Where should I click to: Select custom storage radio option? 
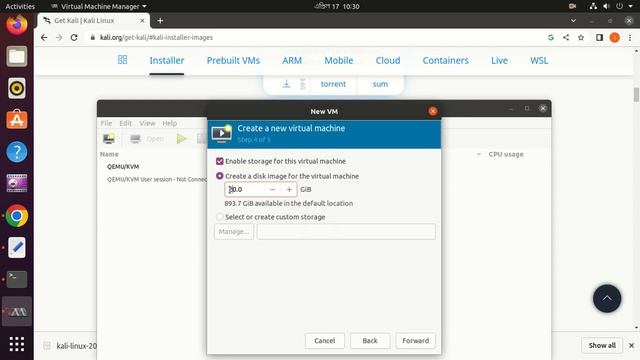[220, 217]
